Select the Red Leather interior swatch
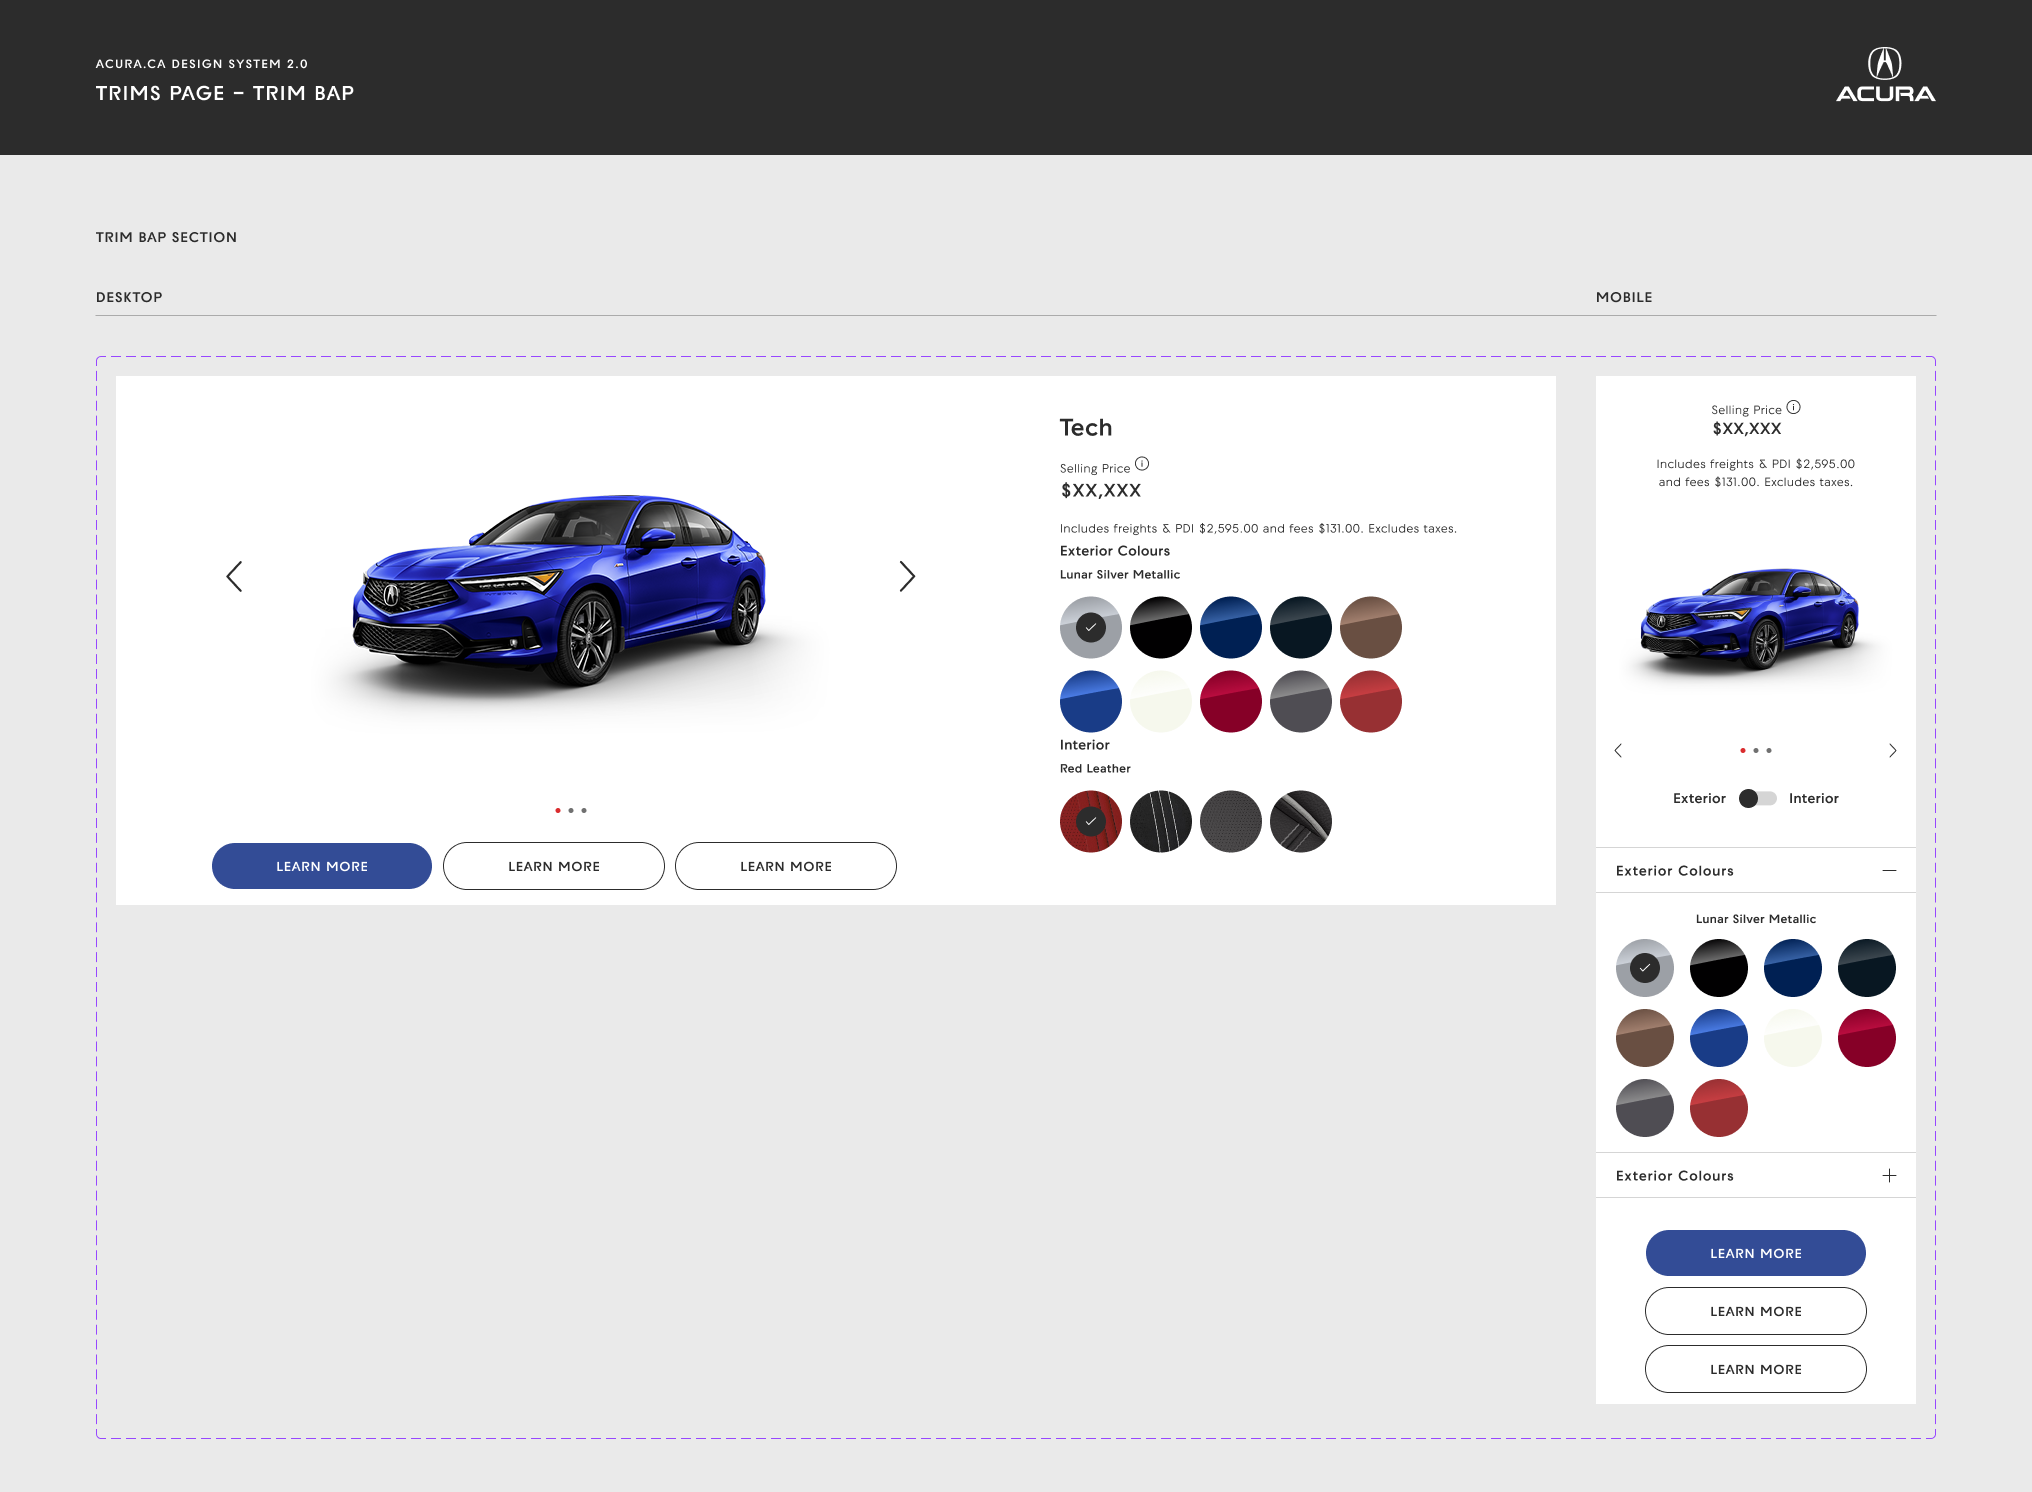Screen dimensions: 2032x1492 click(x=1091, y=822)
